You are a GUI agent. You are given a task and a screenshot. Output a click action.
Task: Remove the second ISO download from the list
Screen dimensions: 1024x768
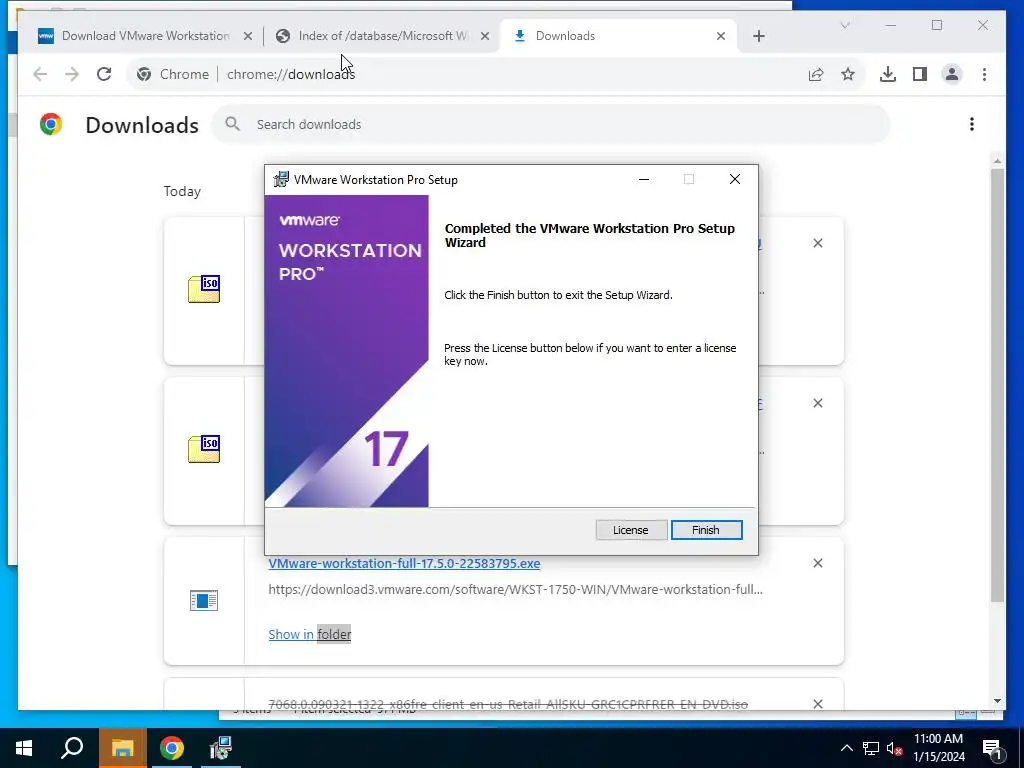tap(818, 403)
